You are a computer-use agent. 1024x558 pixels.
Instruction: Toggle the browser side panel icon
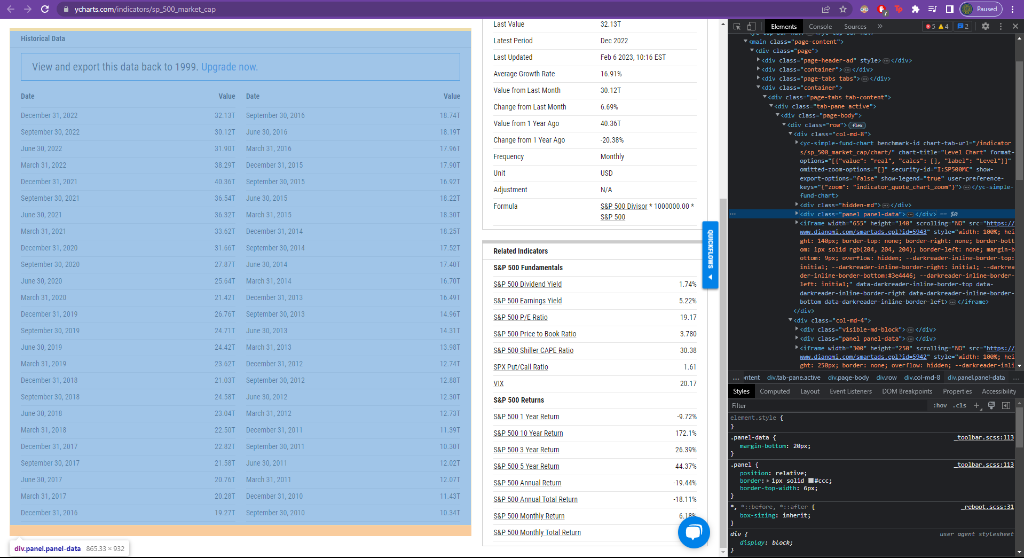tap(949, 9)
